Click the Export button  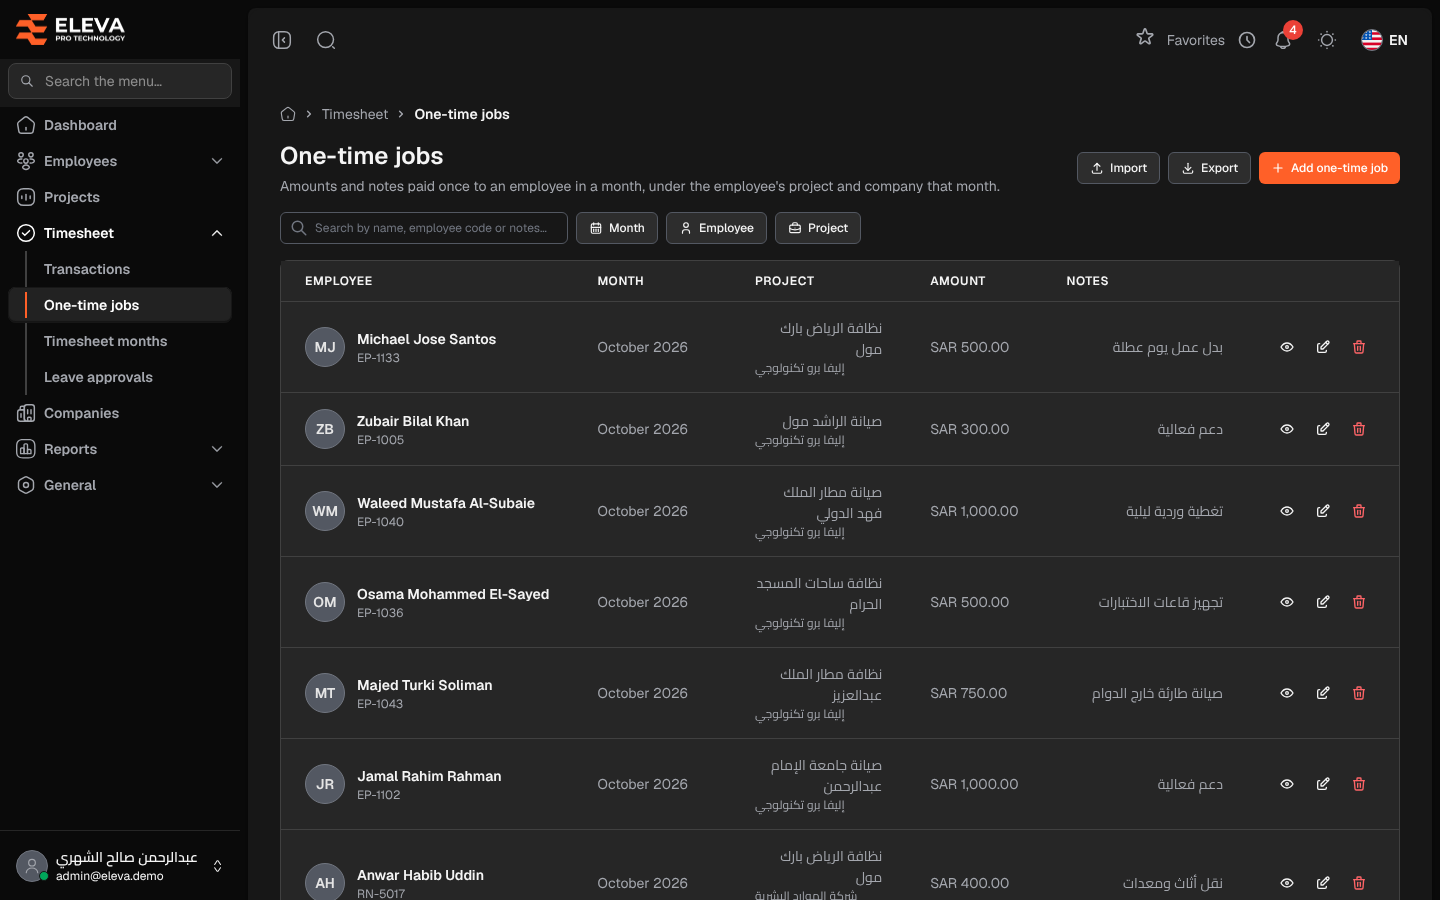(1209, 168)
